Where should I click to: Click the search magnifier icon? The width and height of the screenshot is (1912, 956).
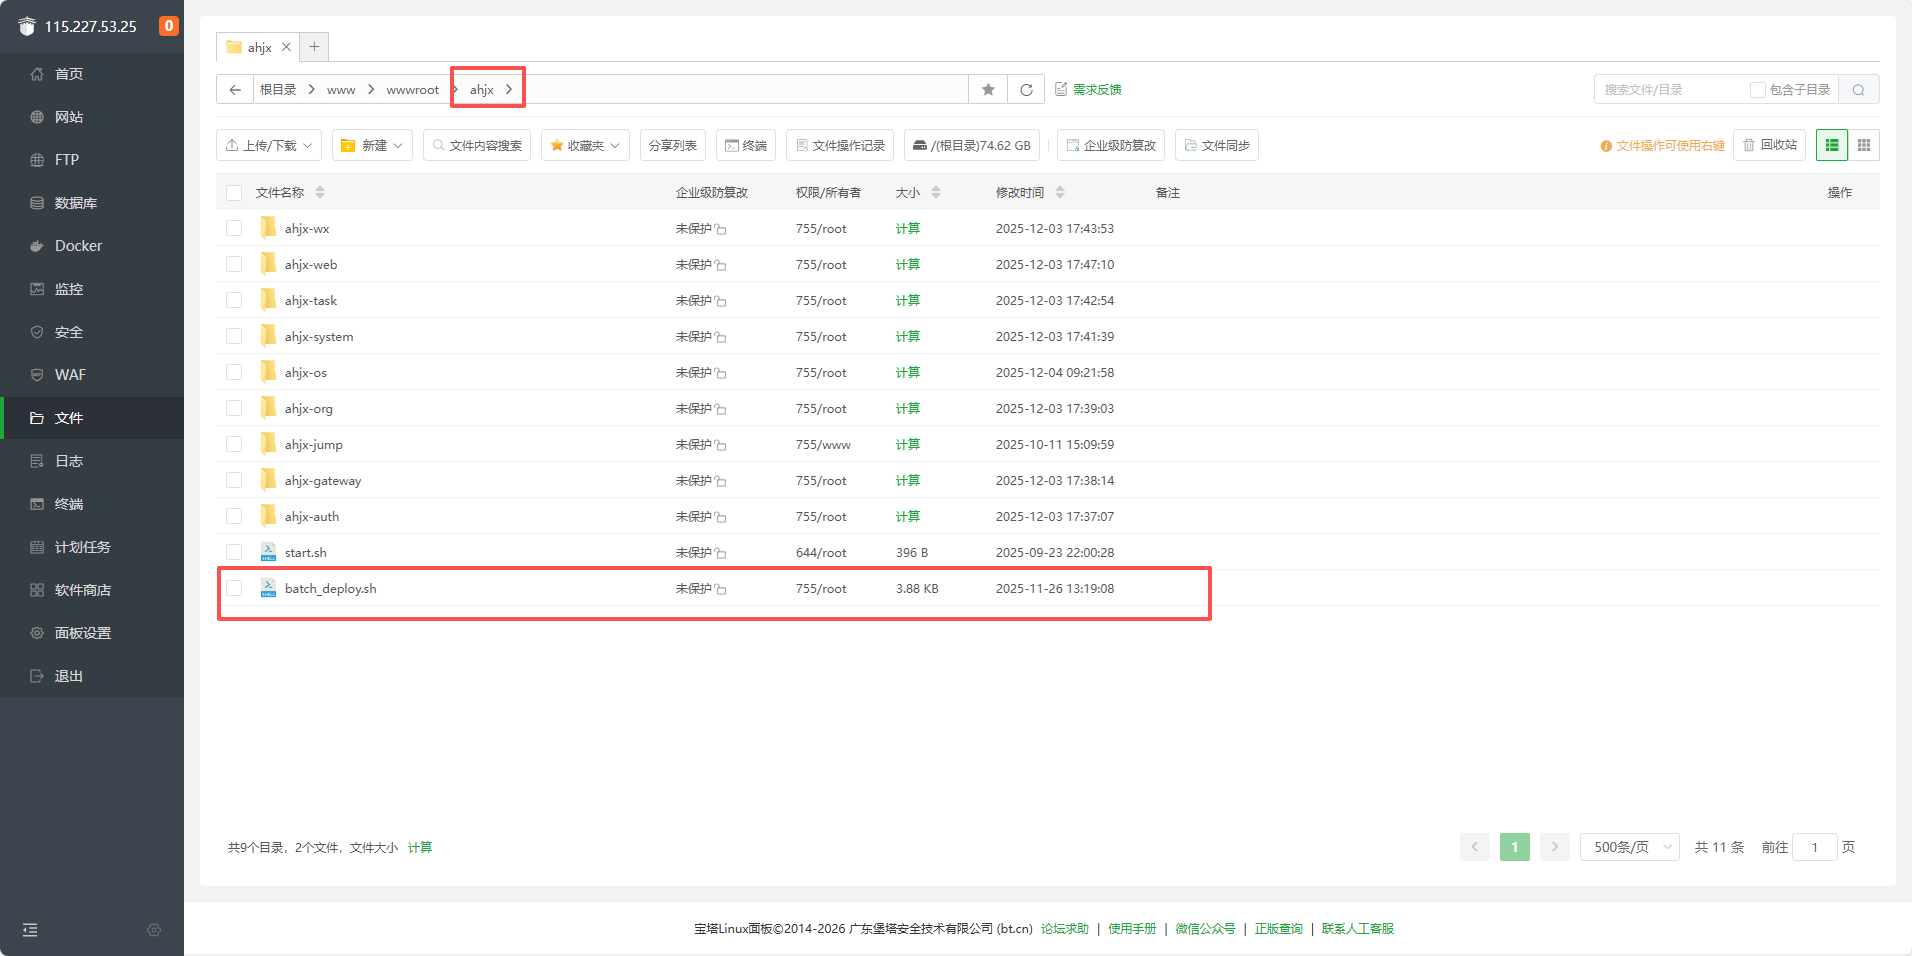click(1858, 90)
